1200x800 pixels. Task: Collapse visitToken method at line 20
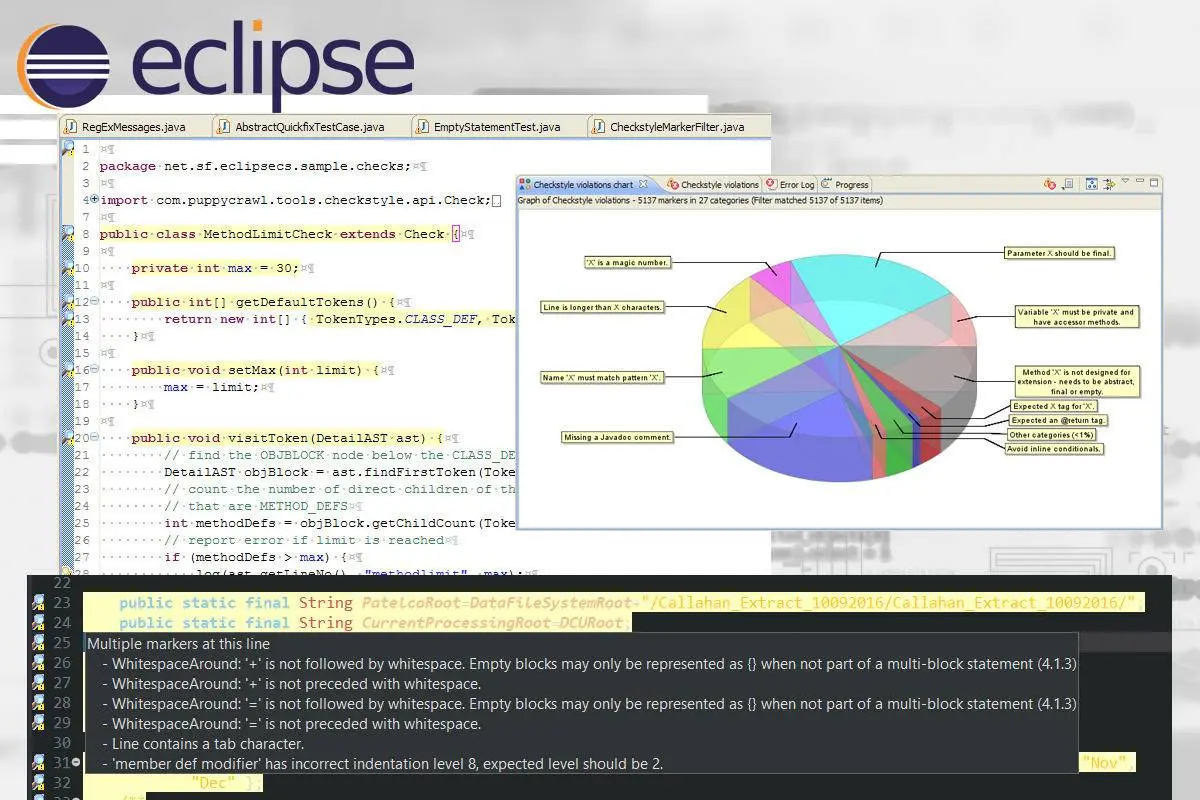tap(95, 438)
